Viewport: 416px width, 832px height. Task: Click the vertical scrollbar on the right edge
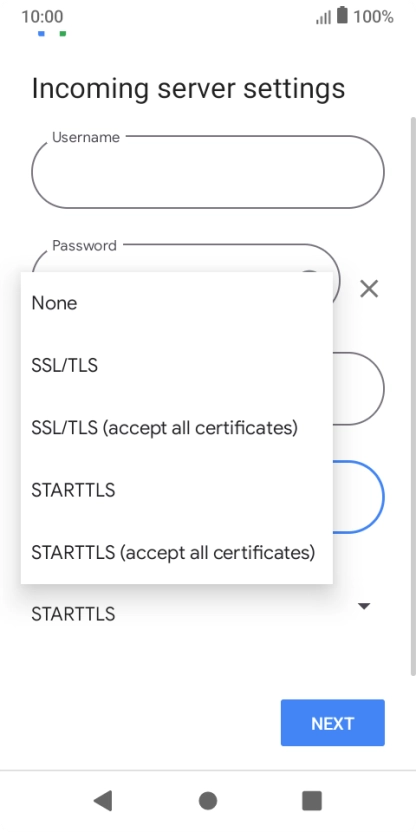pos(413,396)
